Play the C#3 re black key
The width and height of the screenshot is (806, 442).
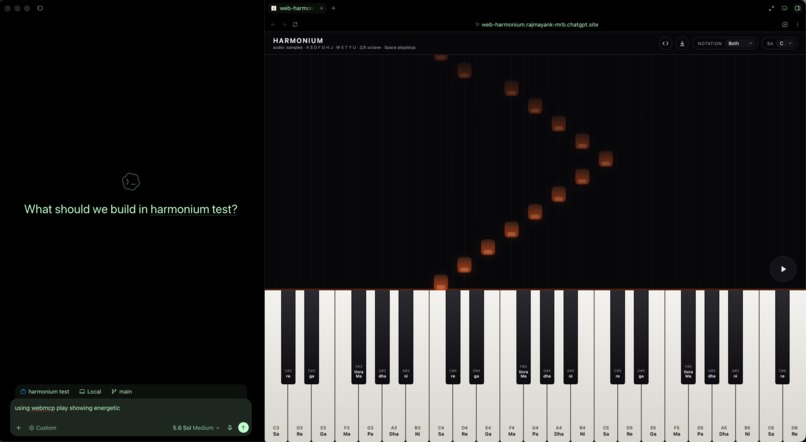(288, 337)
